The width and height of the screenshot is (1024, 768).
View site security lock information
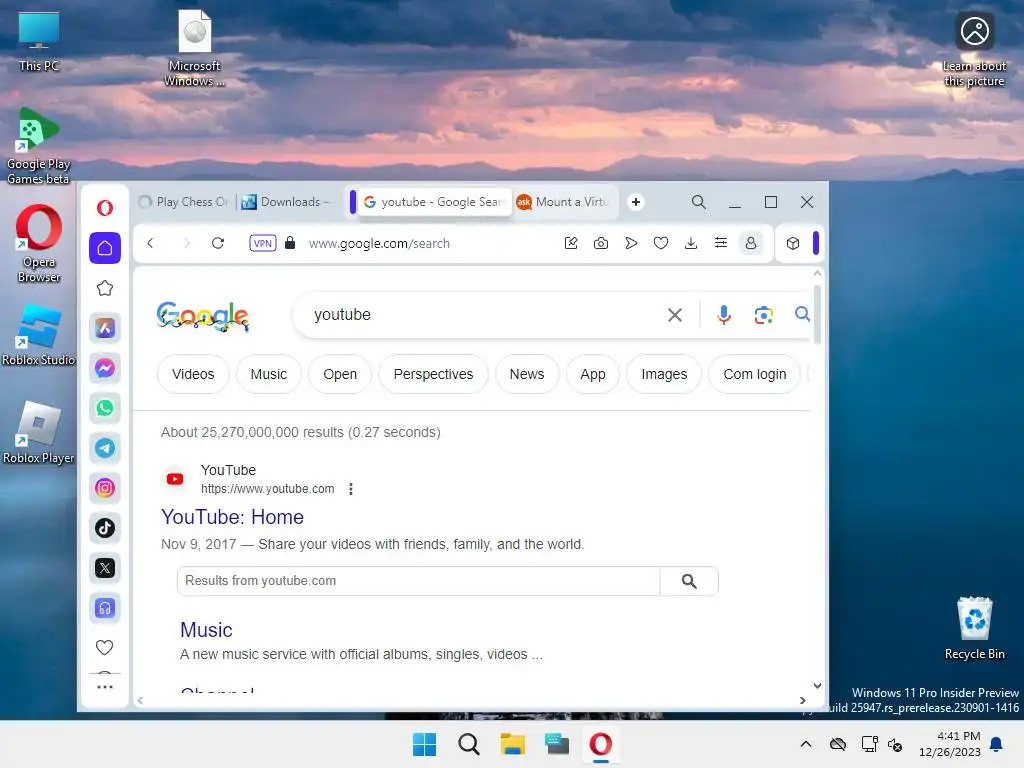coord(290,243)
